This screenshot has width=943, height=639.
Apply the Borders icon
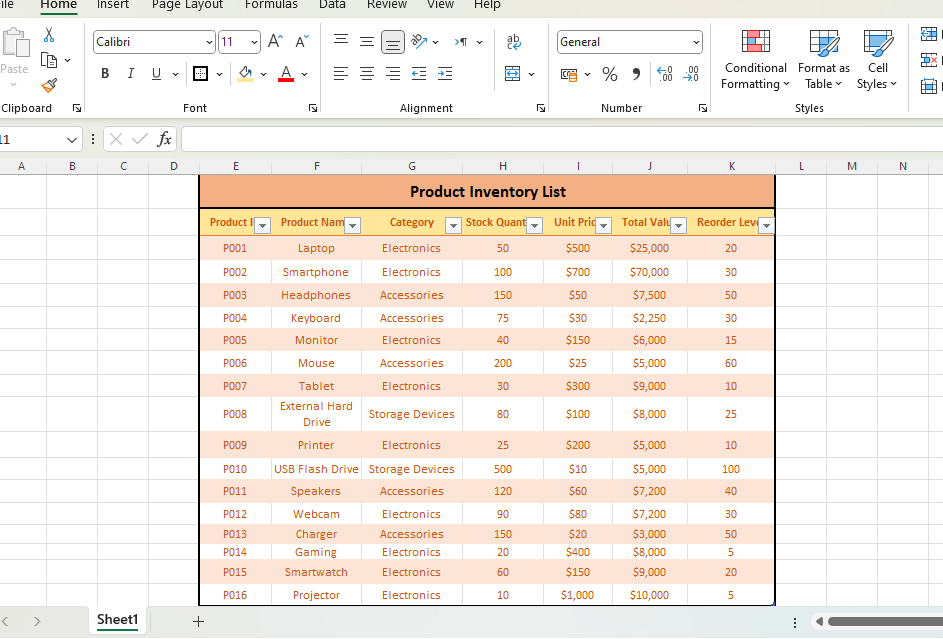pyautogui.click(x=200, y=74)
